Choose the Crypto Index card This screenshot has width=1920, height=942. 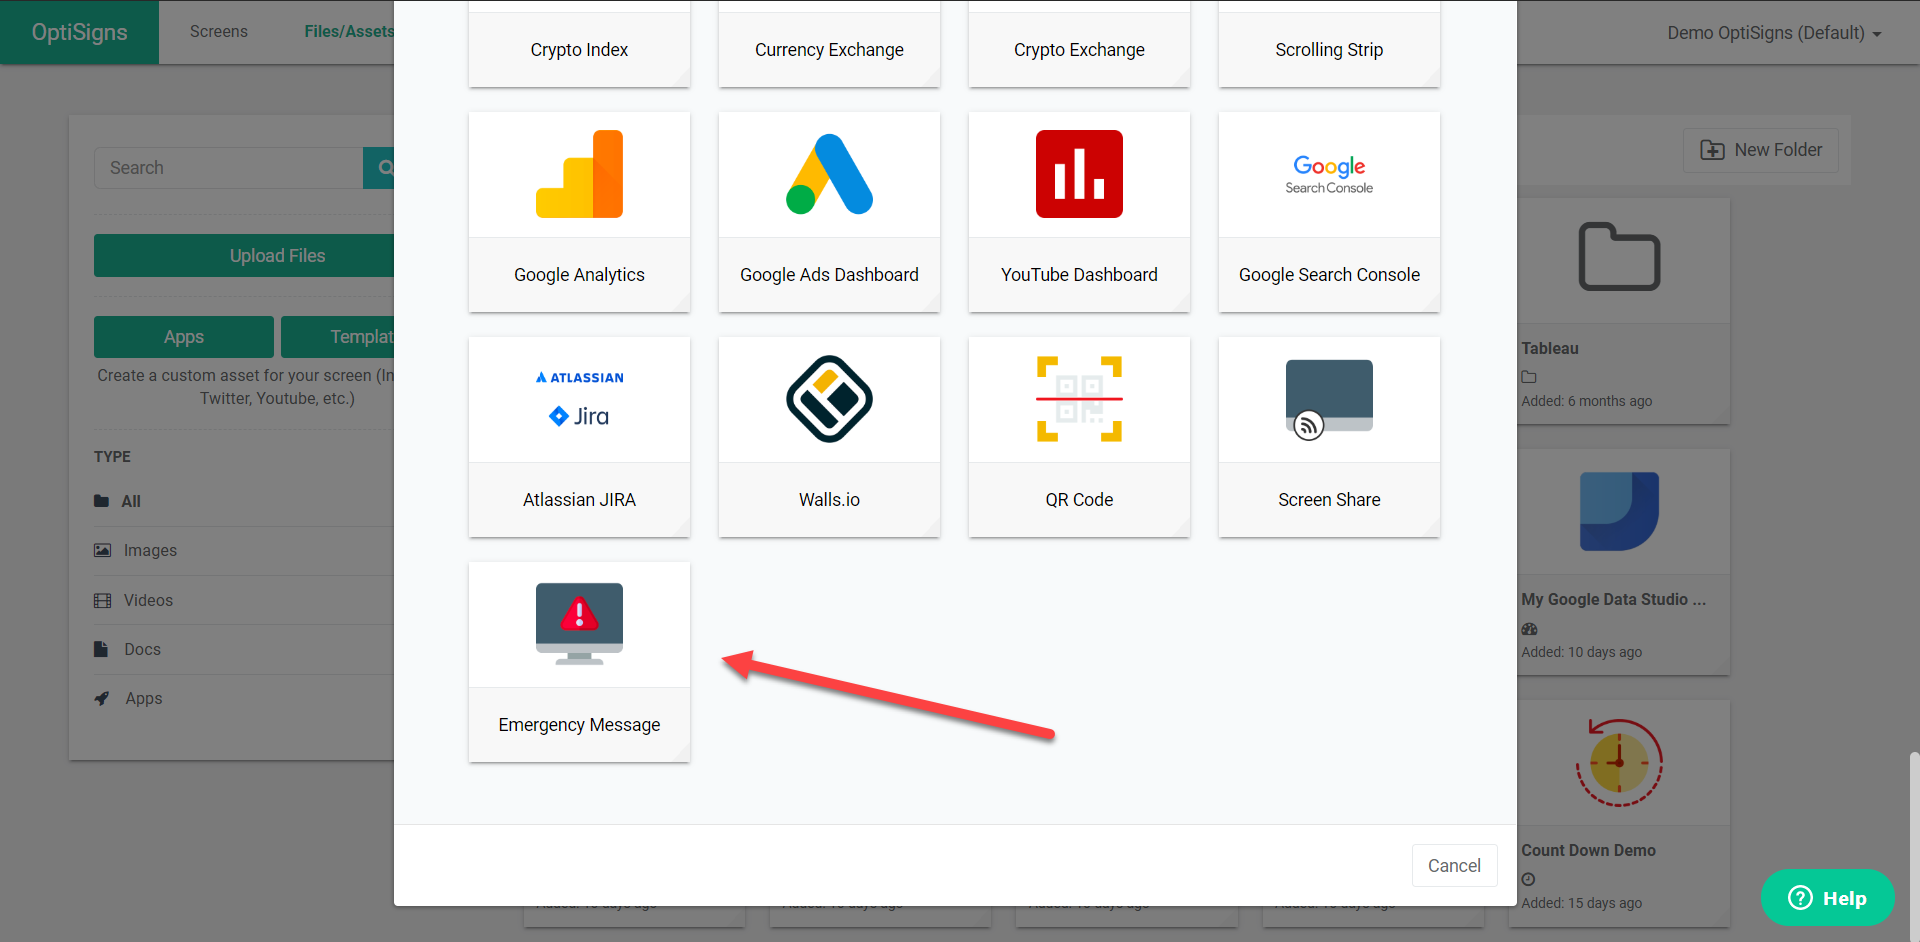579,44
